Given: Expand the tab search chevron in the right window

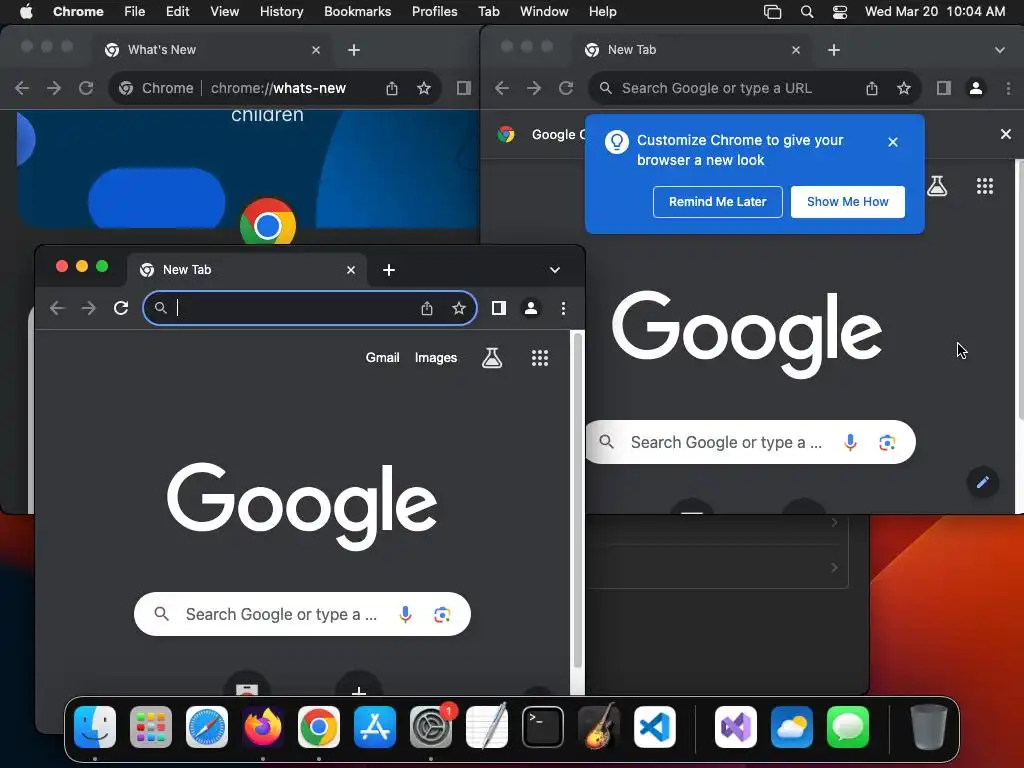Looking at the screenshot, I should [x=1000, y=50].
